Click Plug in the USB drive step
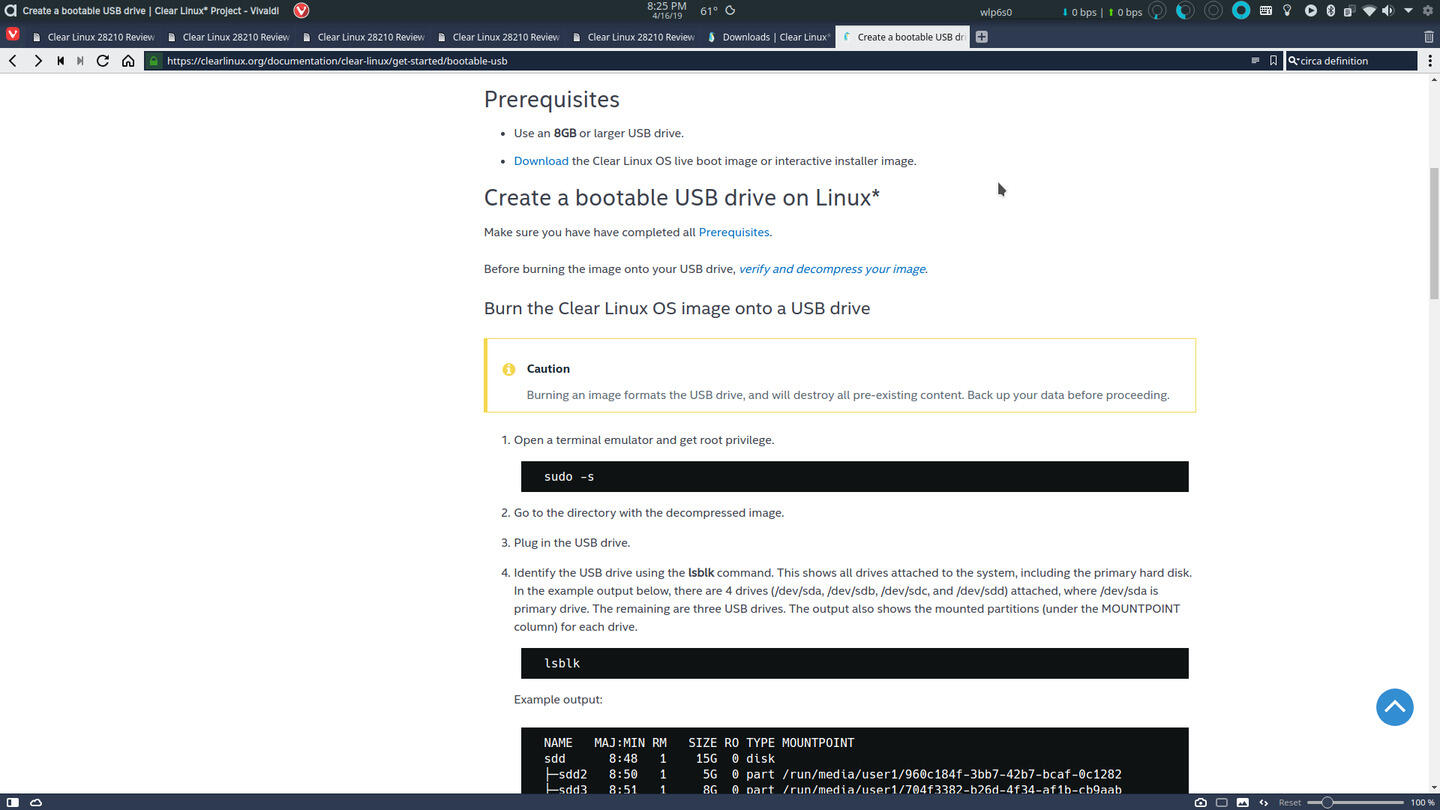 [x=572, y=543]
